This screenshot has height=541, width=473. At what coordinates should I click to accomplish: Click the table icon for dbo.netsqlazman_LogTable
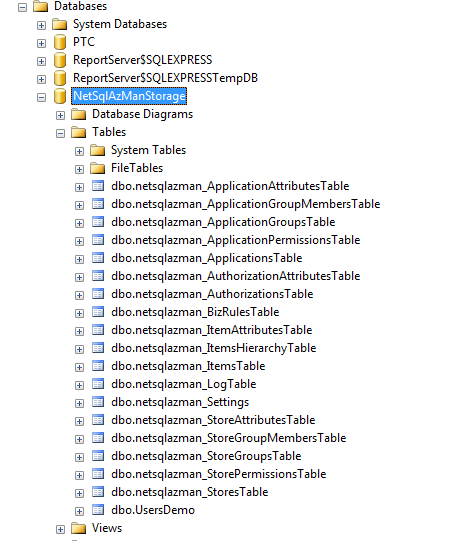click(x=98, y=384)
